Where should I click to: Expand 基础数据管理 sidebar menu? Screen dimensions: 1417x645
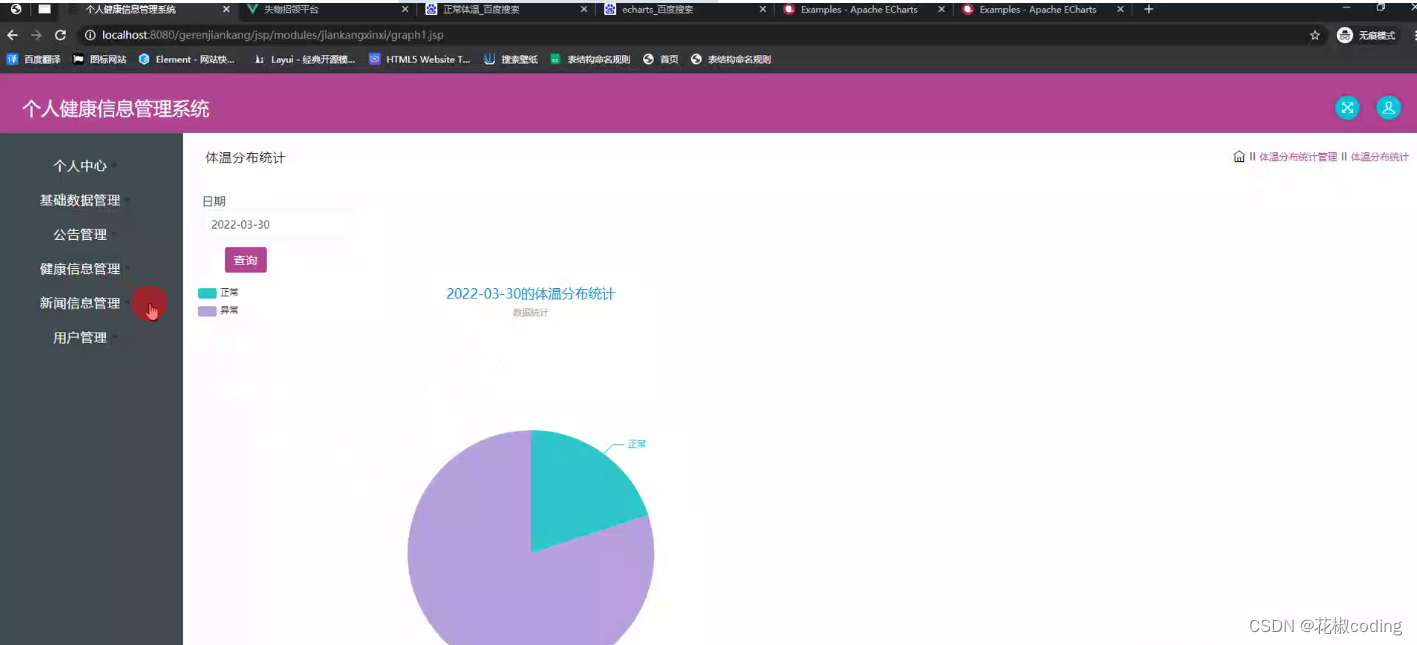pyautogui.click(x=80, y=200)
